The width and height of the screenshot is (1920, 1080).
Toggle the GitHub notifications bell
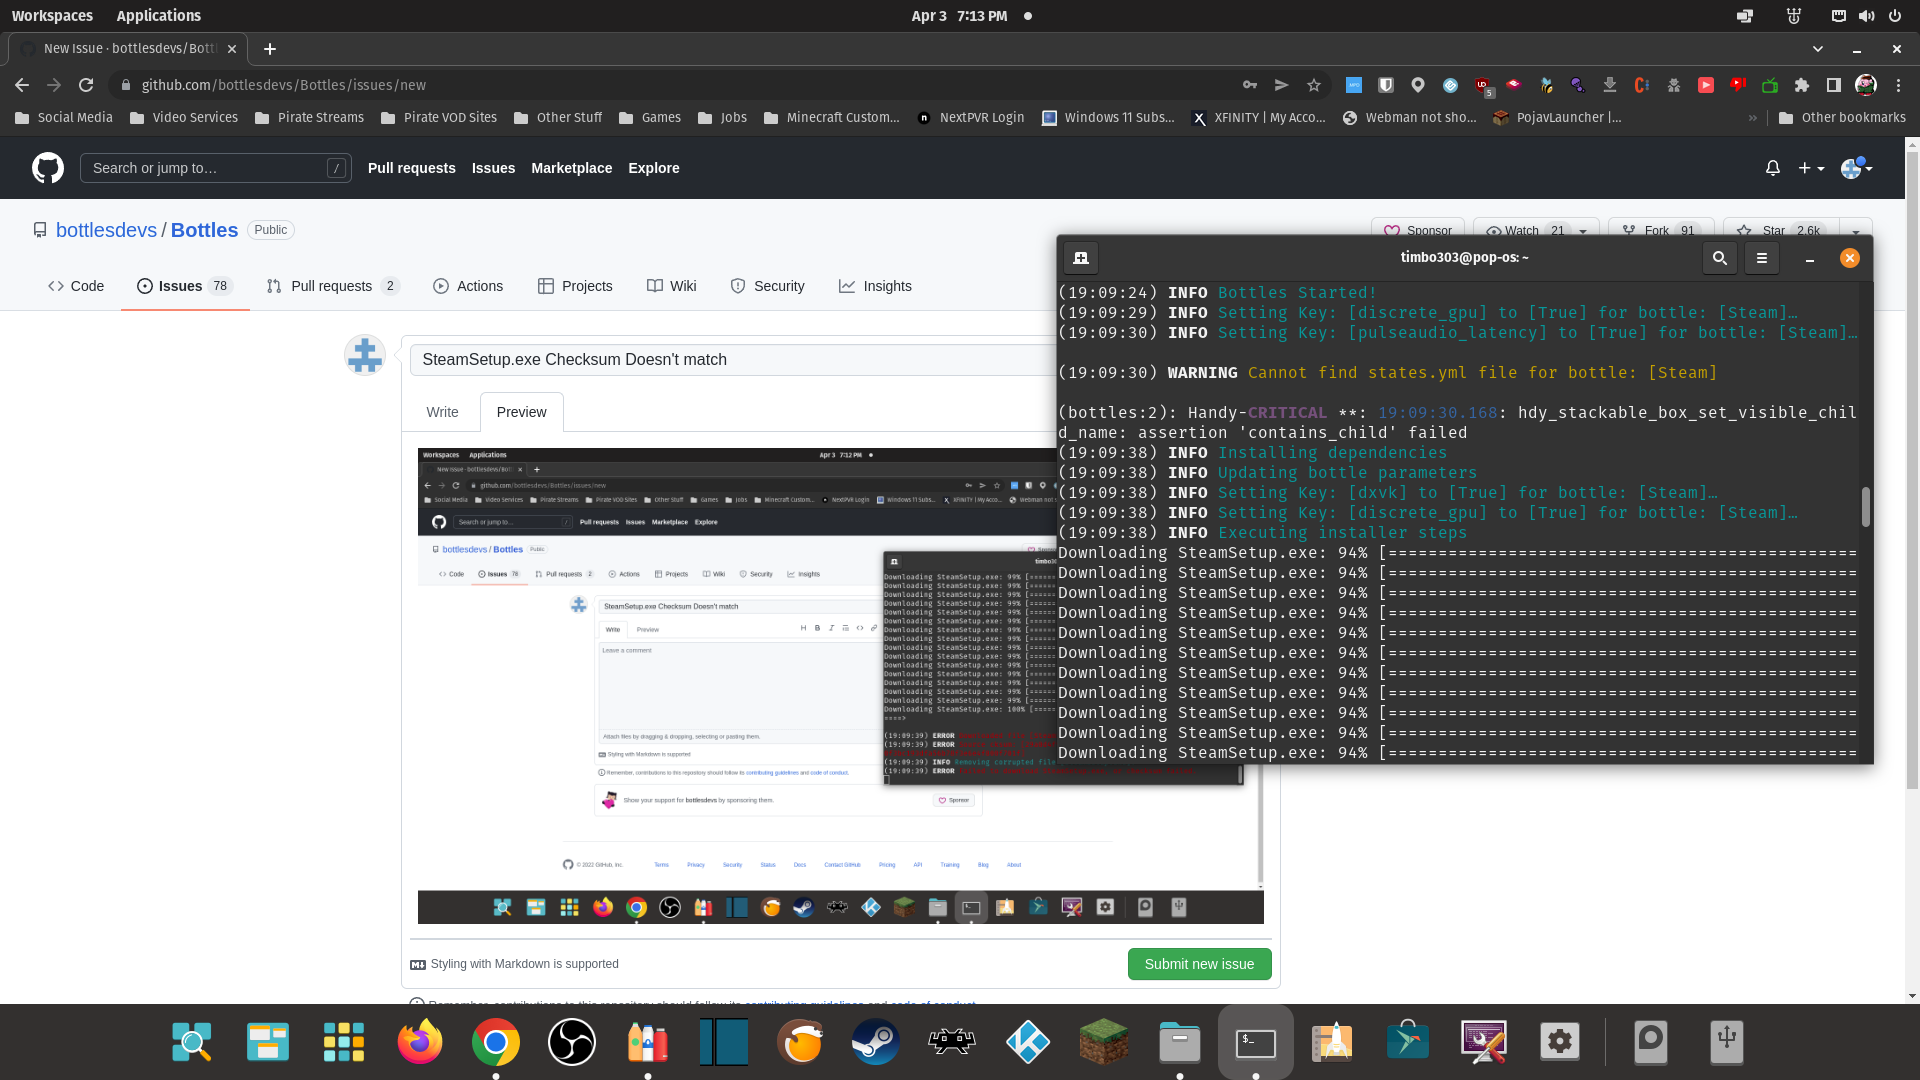(x=1772, y=167)
